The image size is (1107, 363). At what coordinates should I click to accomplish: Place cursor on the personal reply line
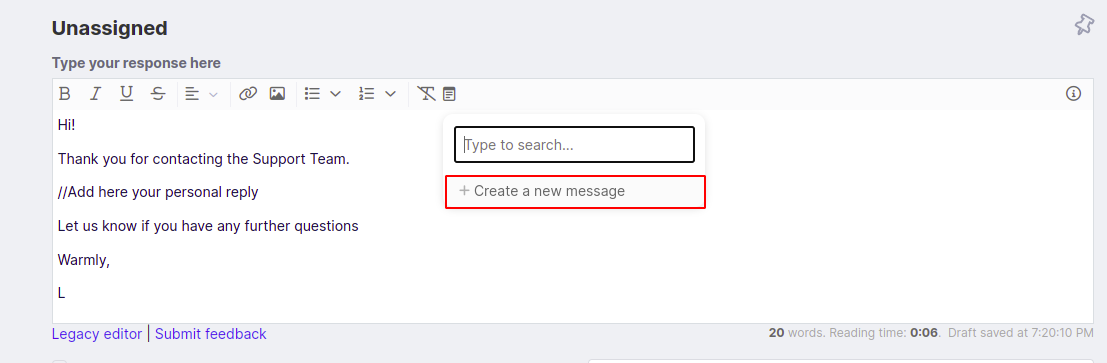click(158, 192)
